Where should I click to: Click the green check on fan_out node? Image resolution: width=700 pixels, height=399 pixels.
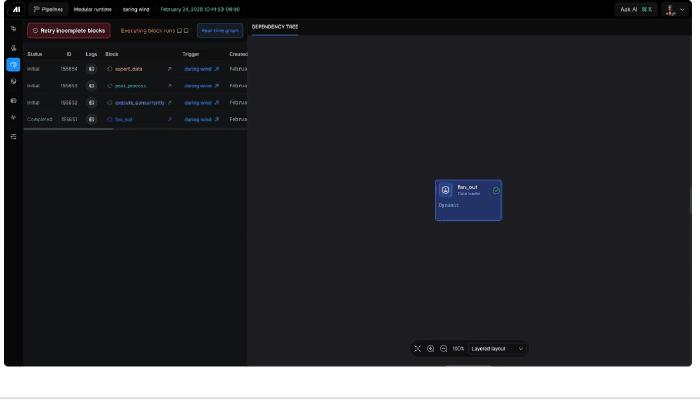point(496,191)
